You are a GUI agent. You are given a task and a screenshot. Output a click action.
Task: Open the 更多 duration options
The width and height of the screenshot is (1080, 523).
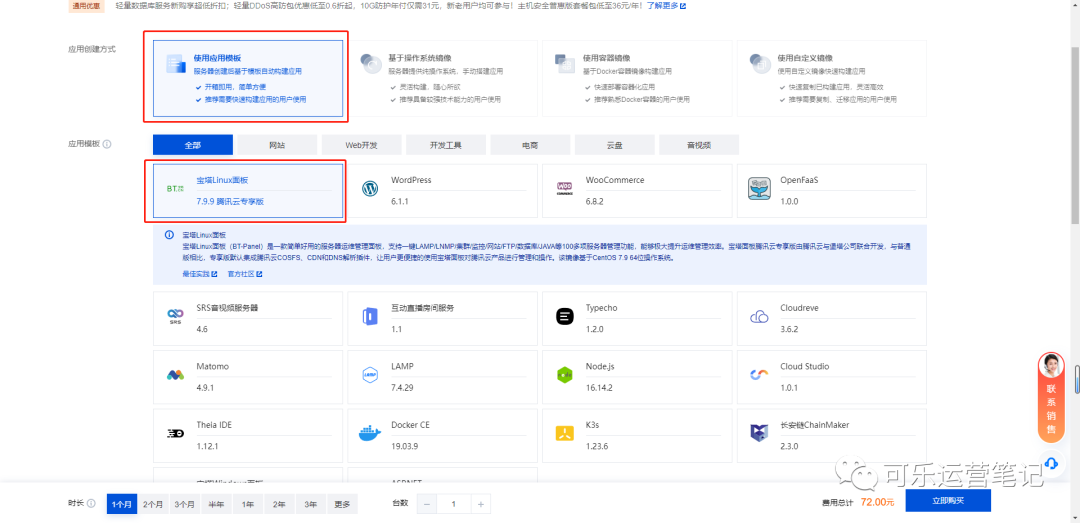pyautogui.click(x=342, y=504)
